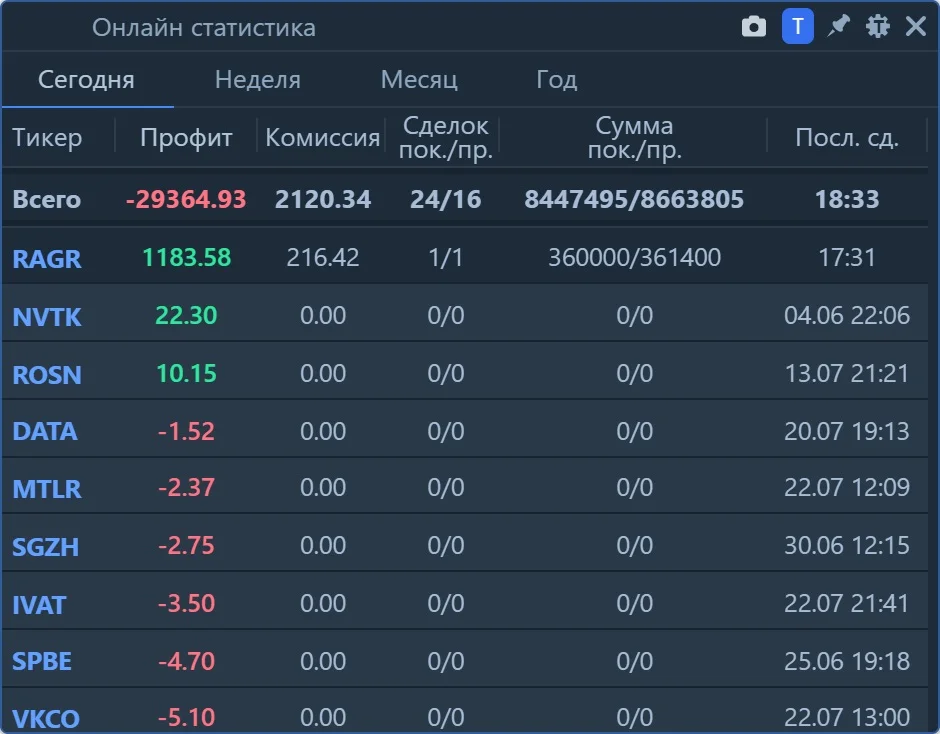The image size is (940, 734).
Task: Click RAGR profit 1183.58
Action: tap(186, 258)
